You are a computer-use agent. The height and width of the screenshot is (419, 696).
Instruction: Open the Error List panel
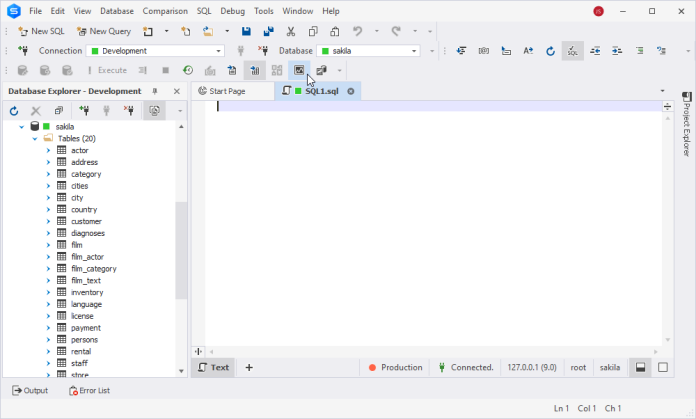[x=89, y=391]
